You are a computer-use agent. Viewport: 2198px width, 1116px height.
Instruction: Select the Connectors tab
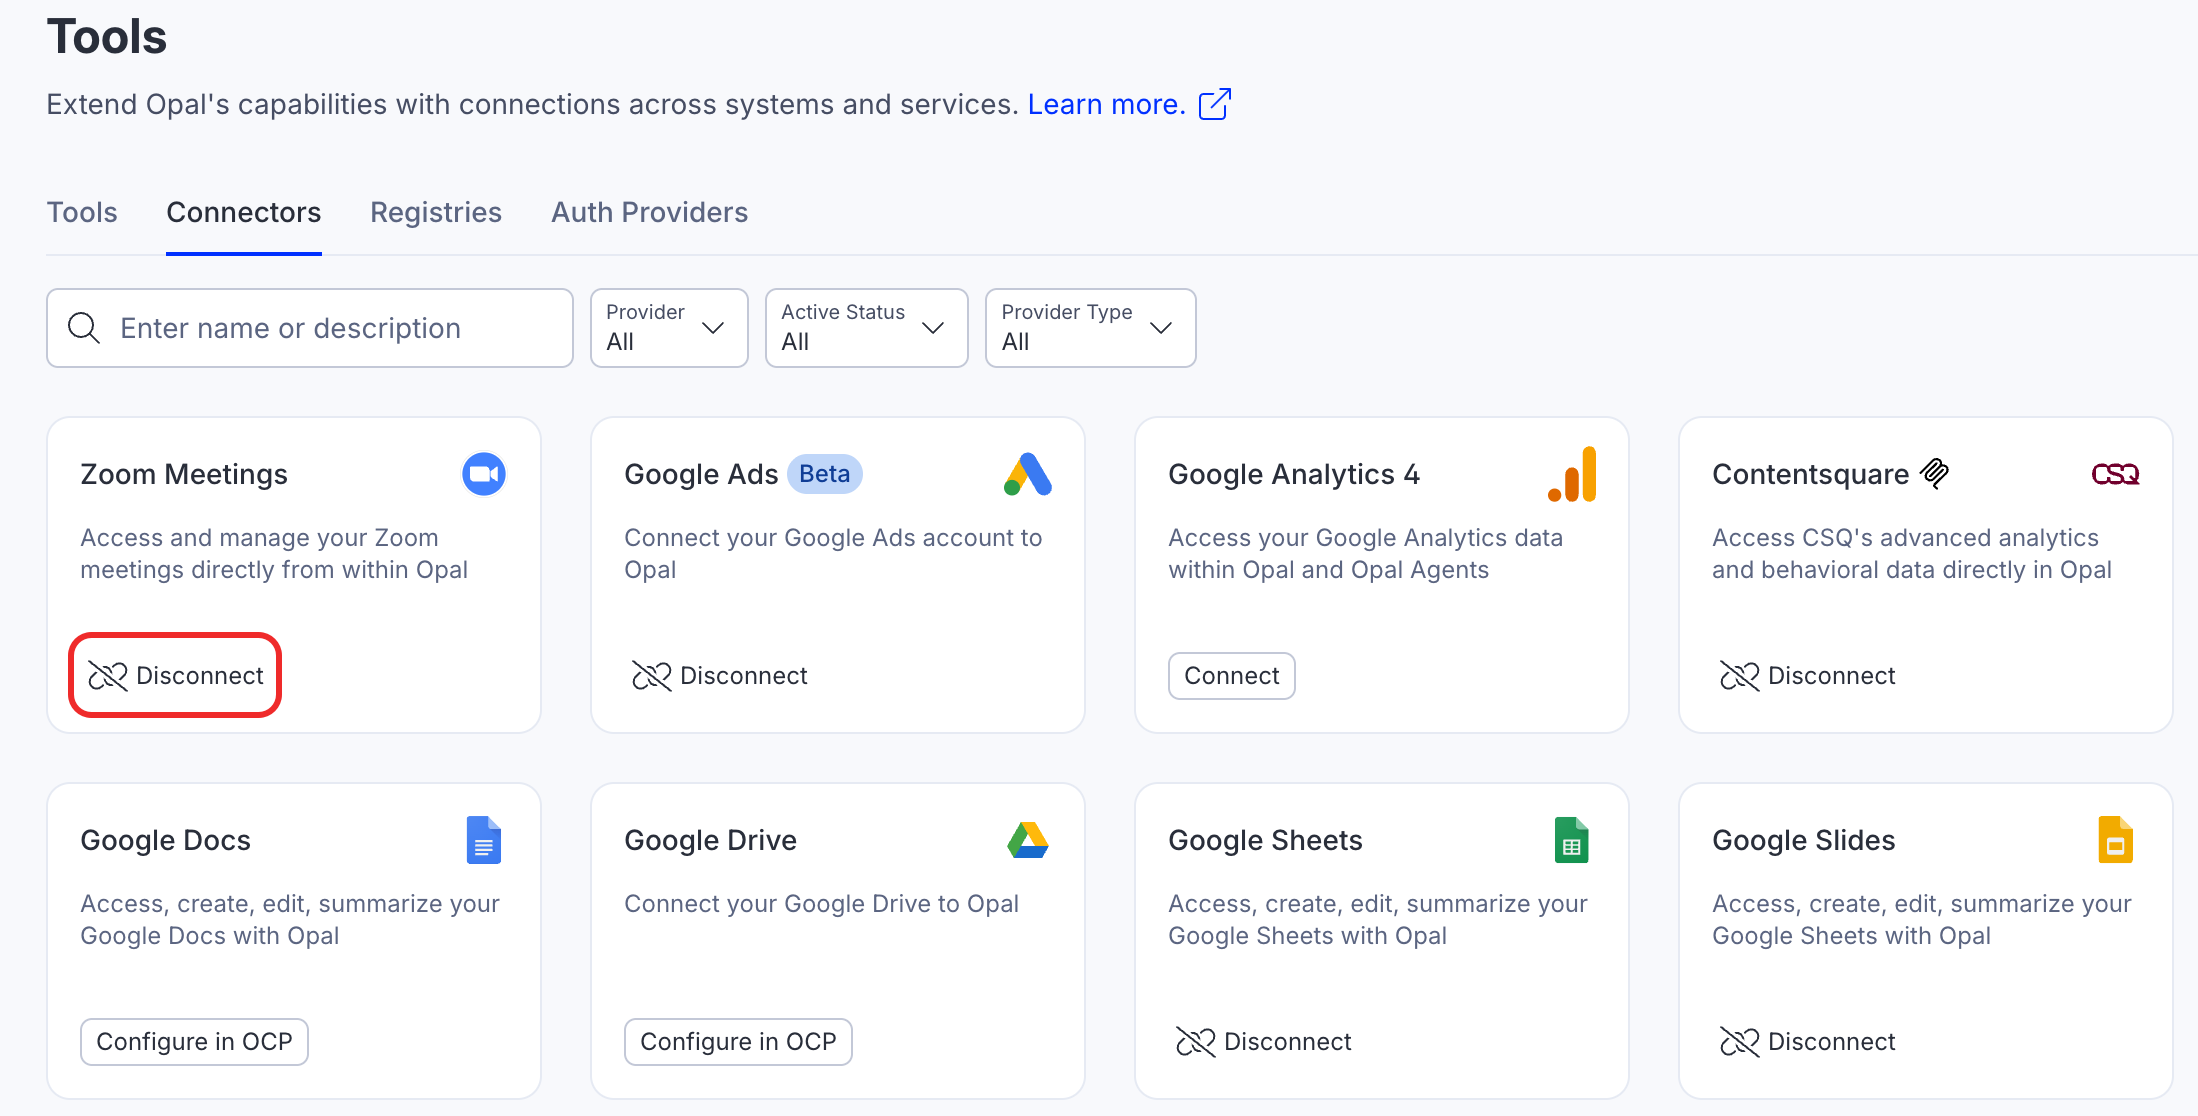click(244, 212)
